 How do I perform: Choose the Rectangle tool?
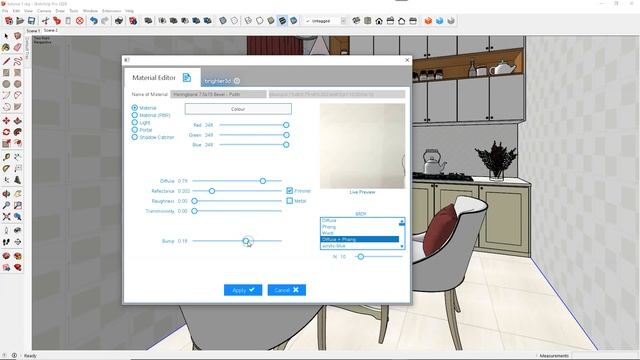point(6,73)
